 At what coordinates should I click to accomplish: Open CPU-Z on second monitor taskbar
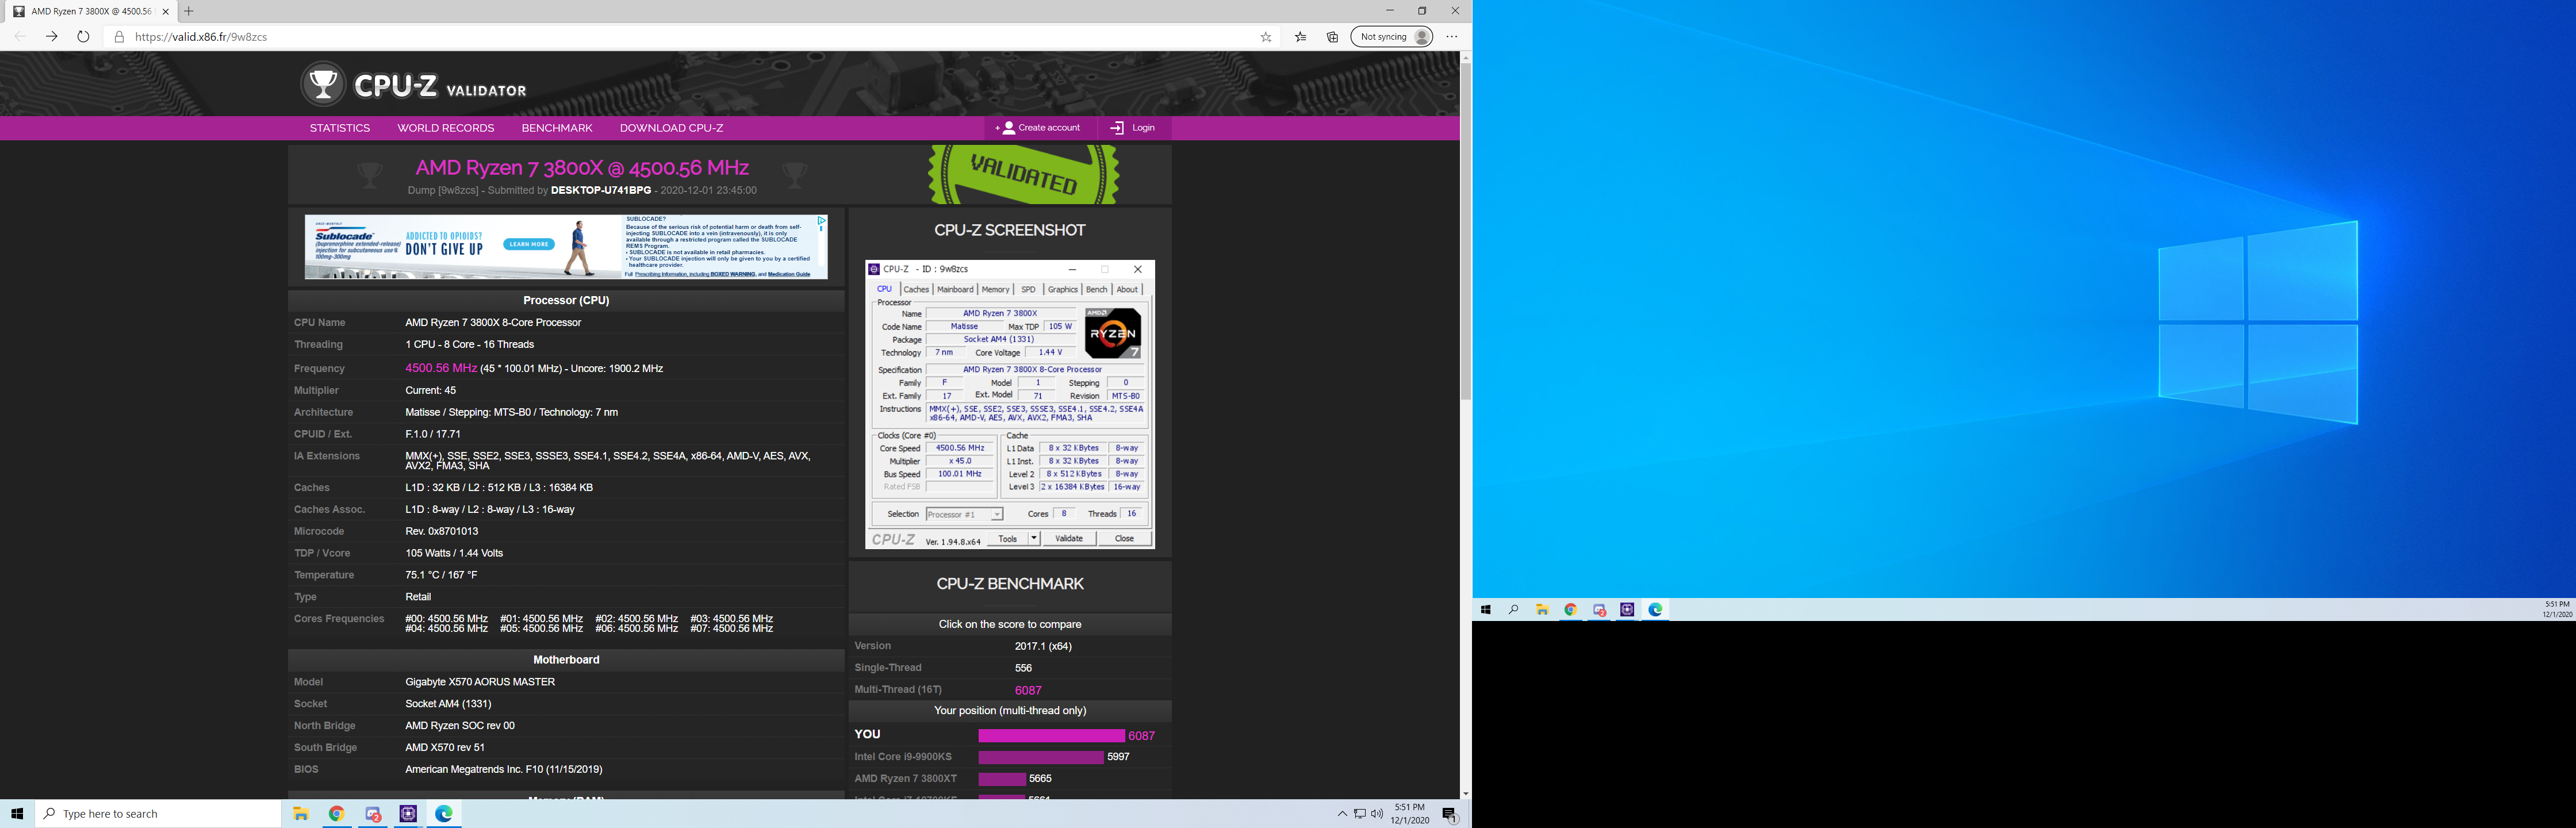point(1627,610)
